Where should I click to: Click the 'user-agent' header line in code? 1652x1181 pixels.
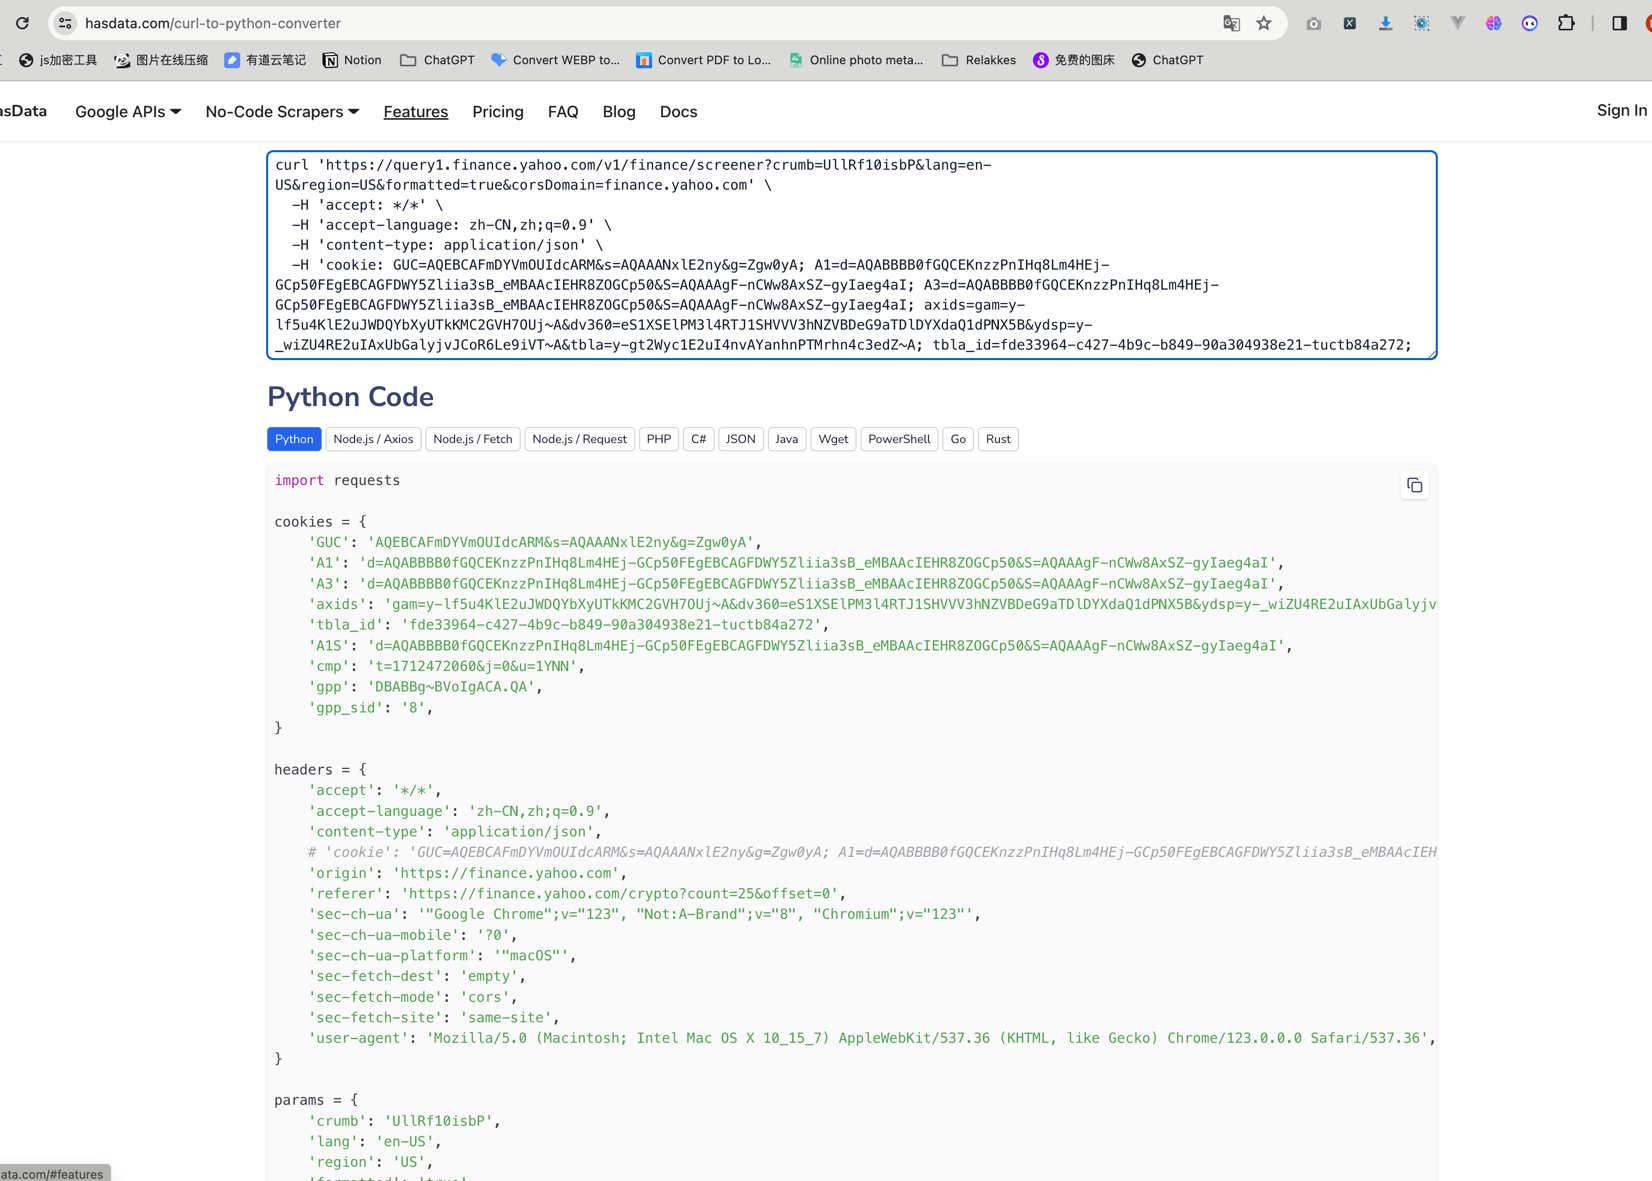click(872, 1038)
